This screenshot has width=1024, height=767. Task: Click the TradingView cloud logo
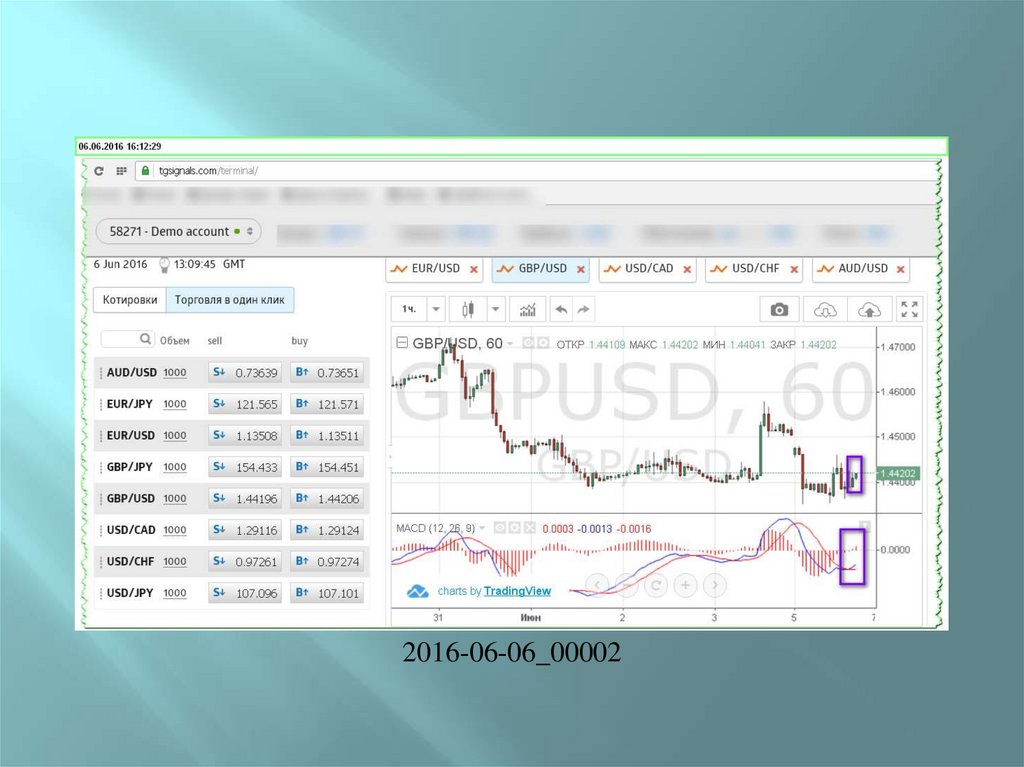(418, 592)
